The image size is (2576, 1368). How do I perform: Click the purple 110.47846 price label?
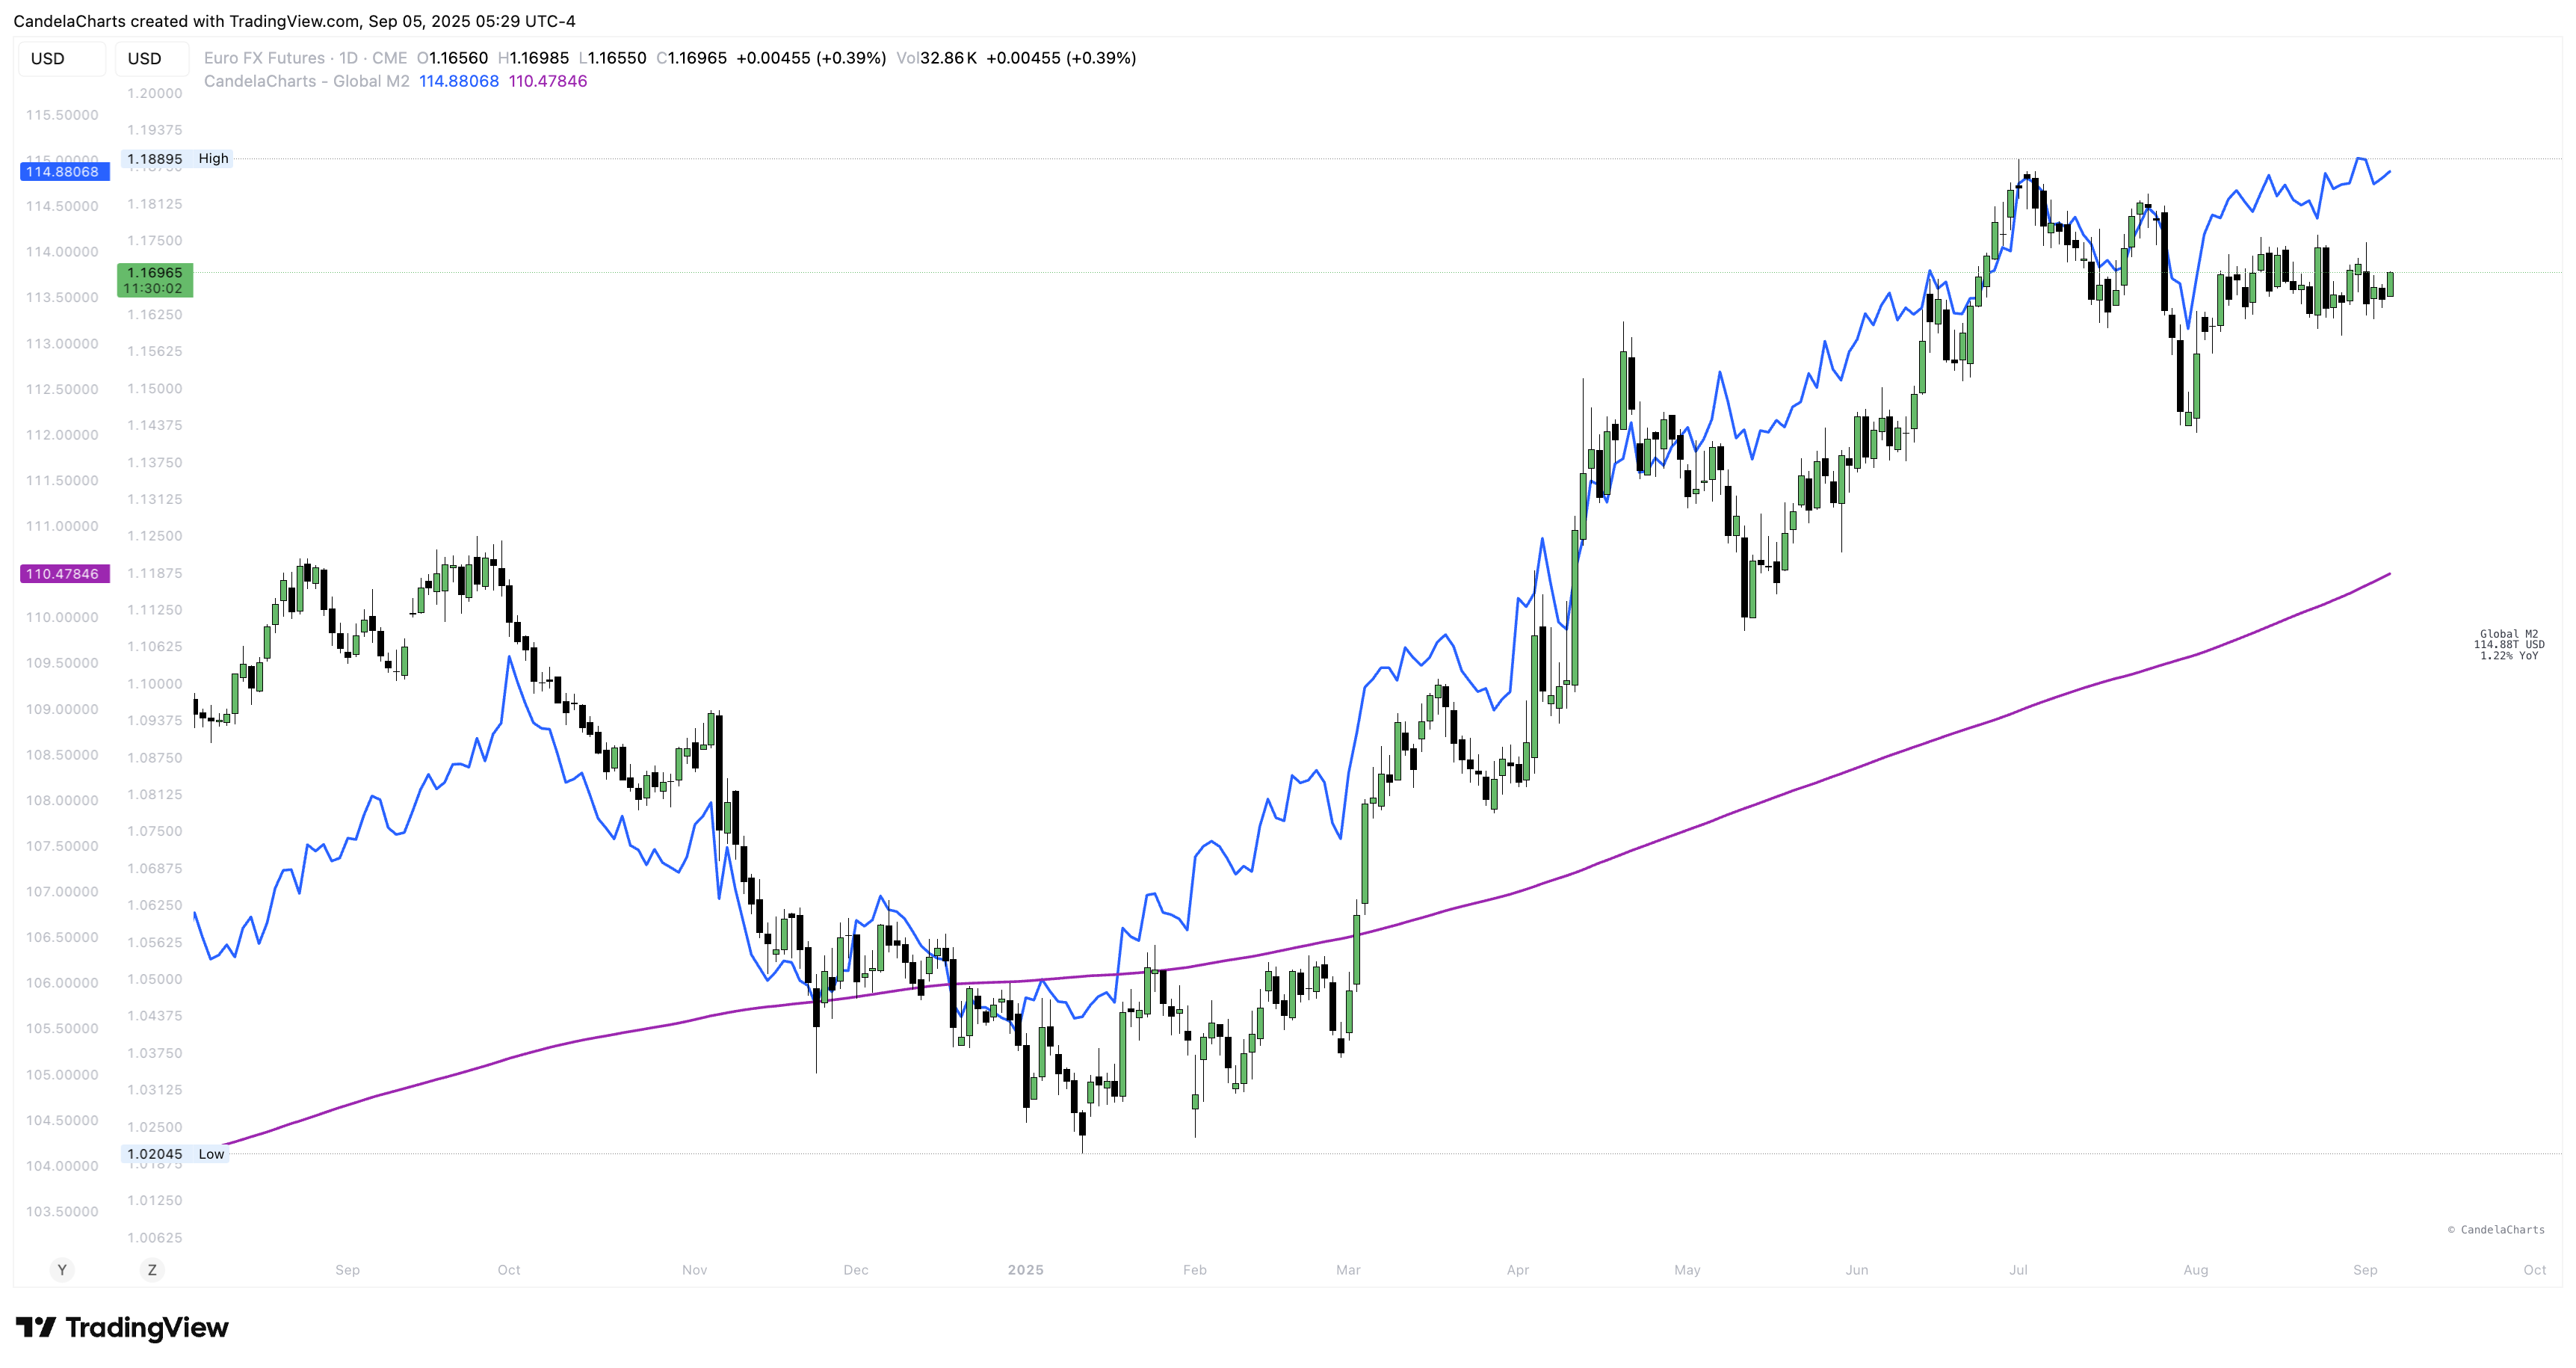(x=64, y=574)
